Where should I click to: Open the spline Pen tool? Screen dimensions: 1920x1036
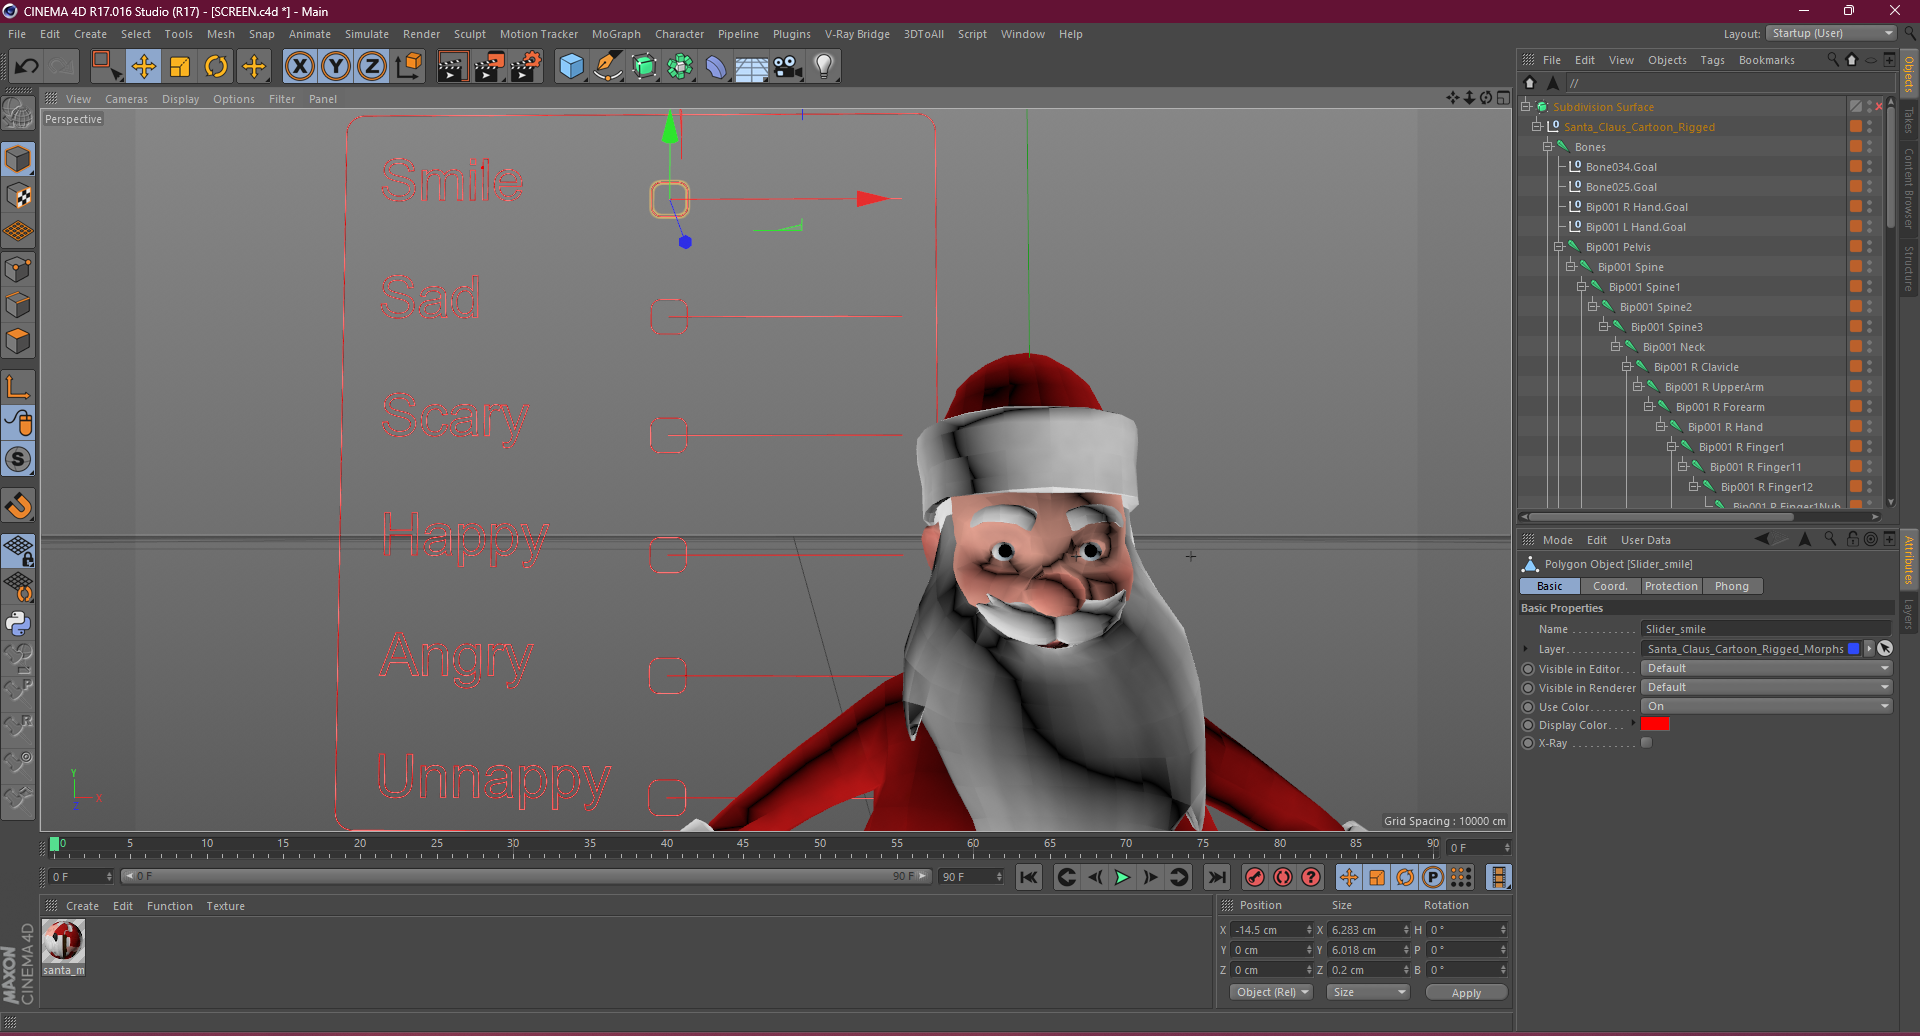[x=608, y=67]
